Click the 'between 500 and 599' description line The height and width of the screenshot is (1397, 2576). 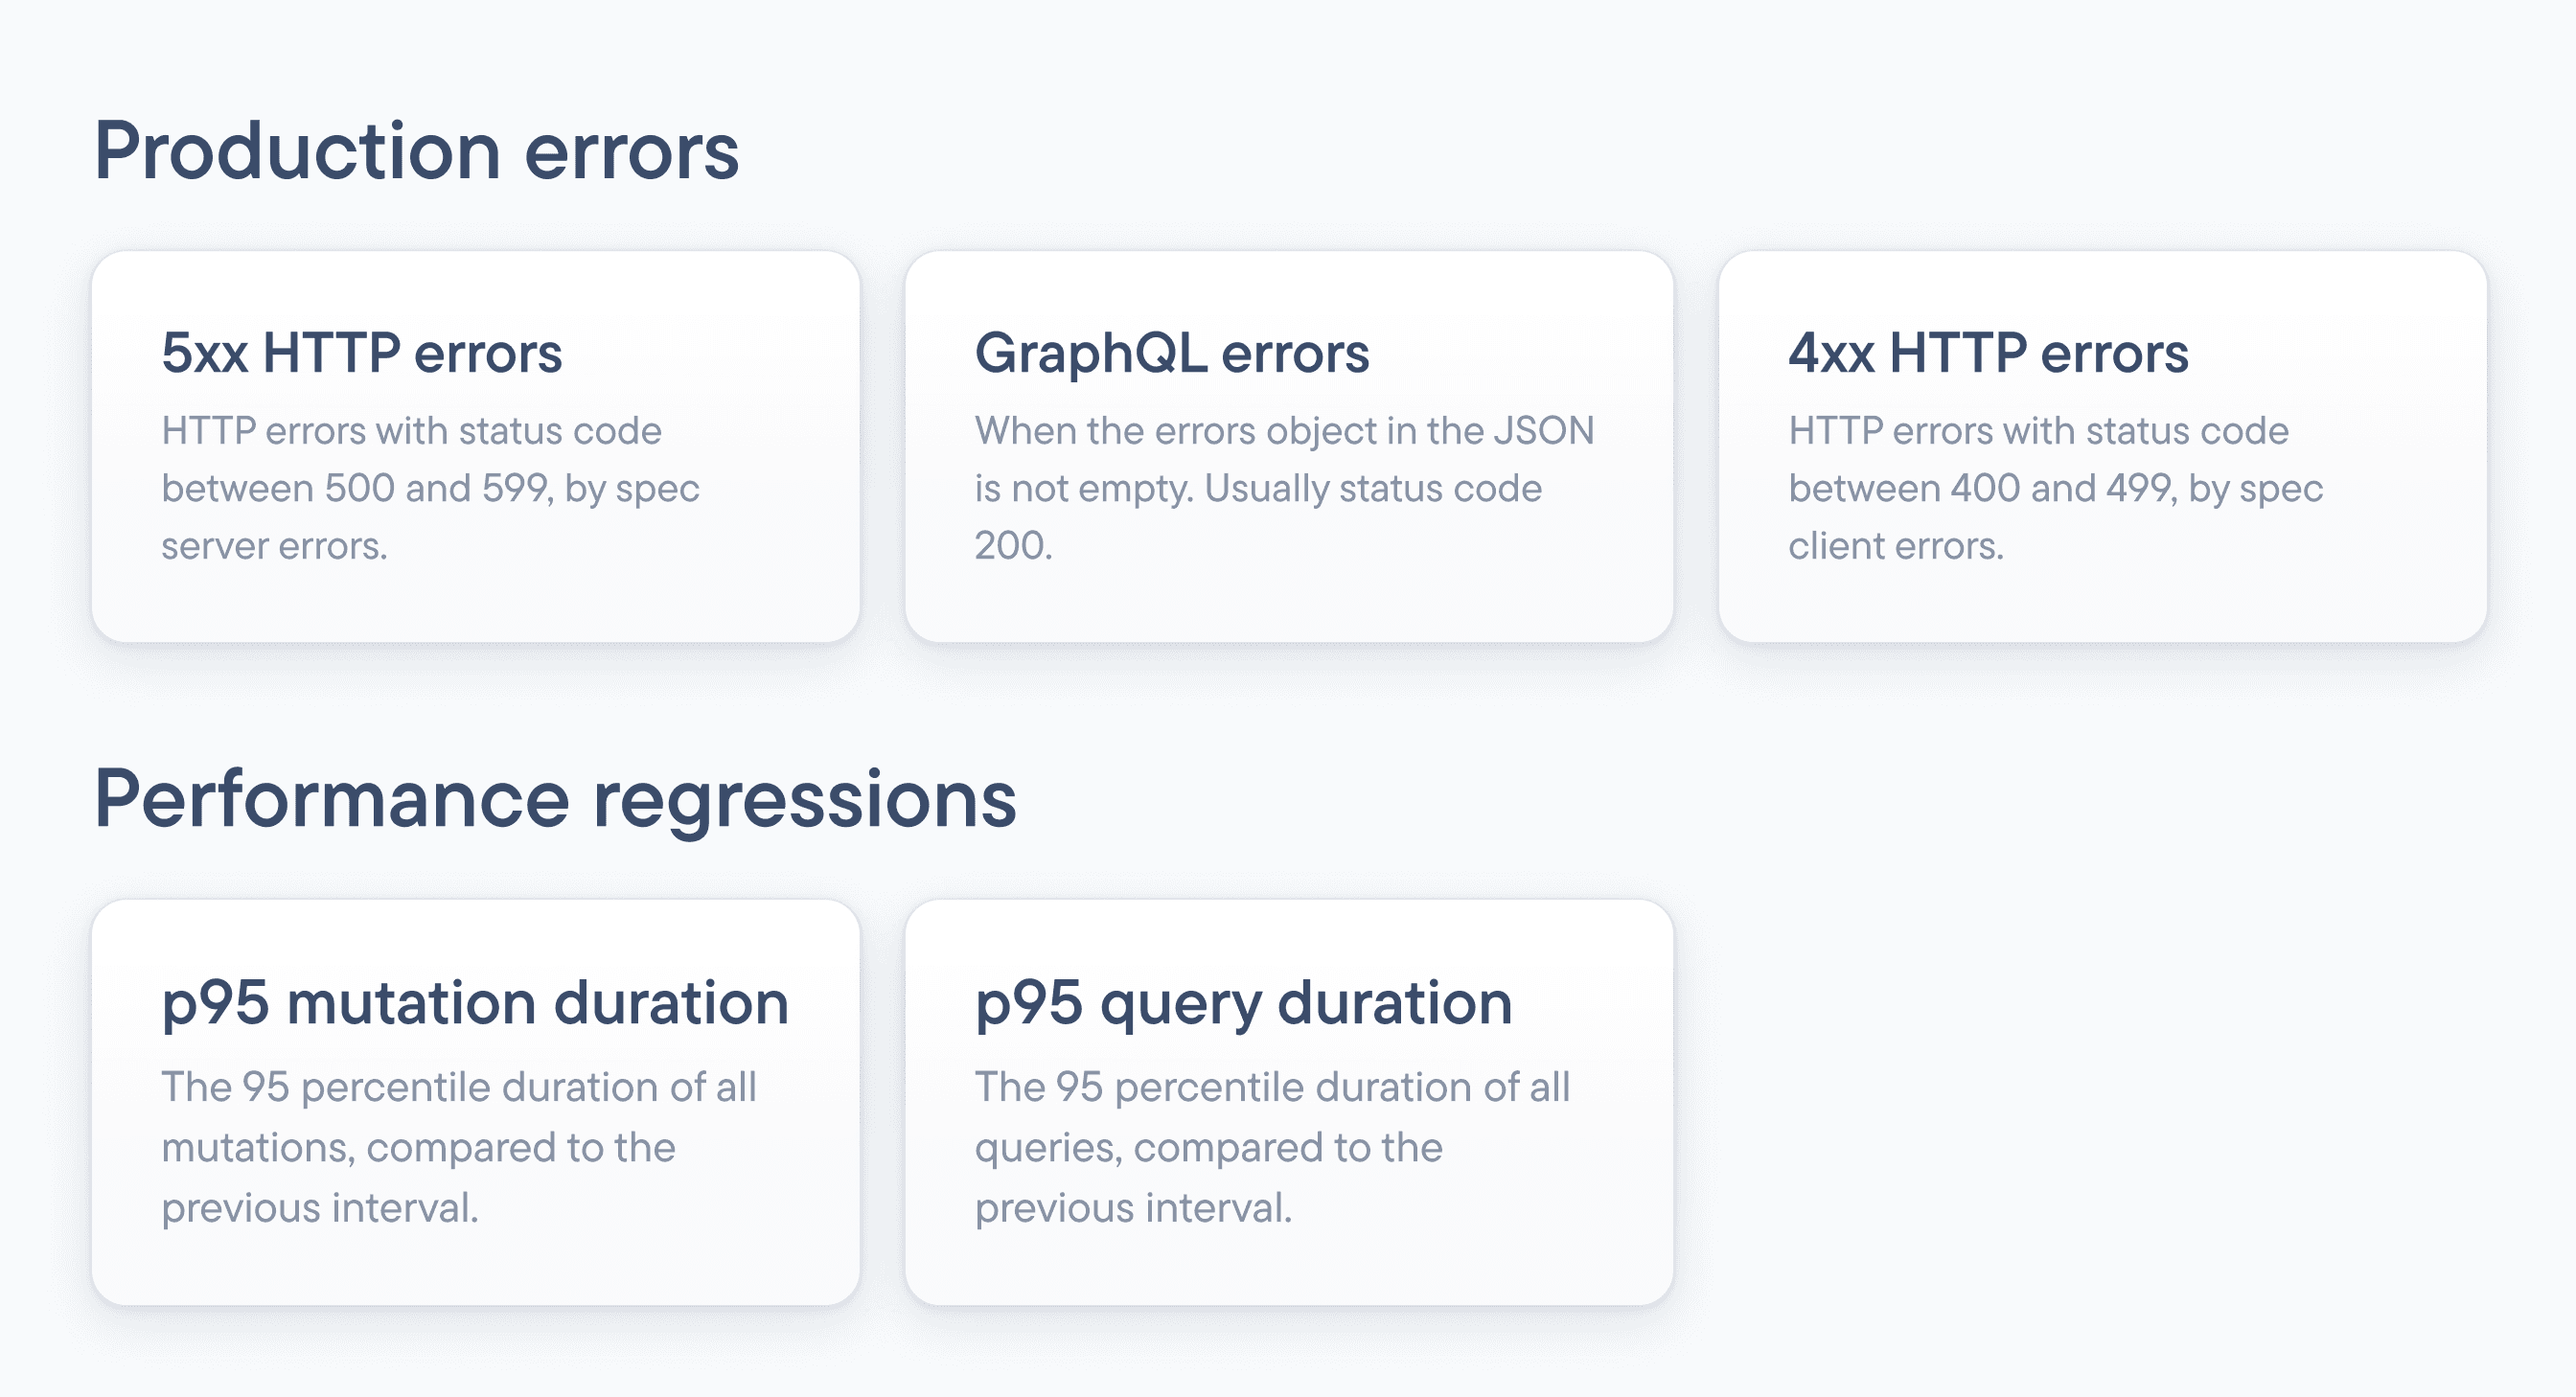pyautogui.click(x=430, y=488)
